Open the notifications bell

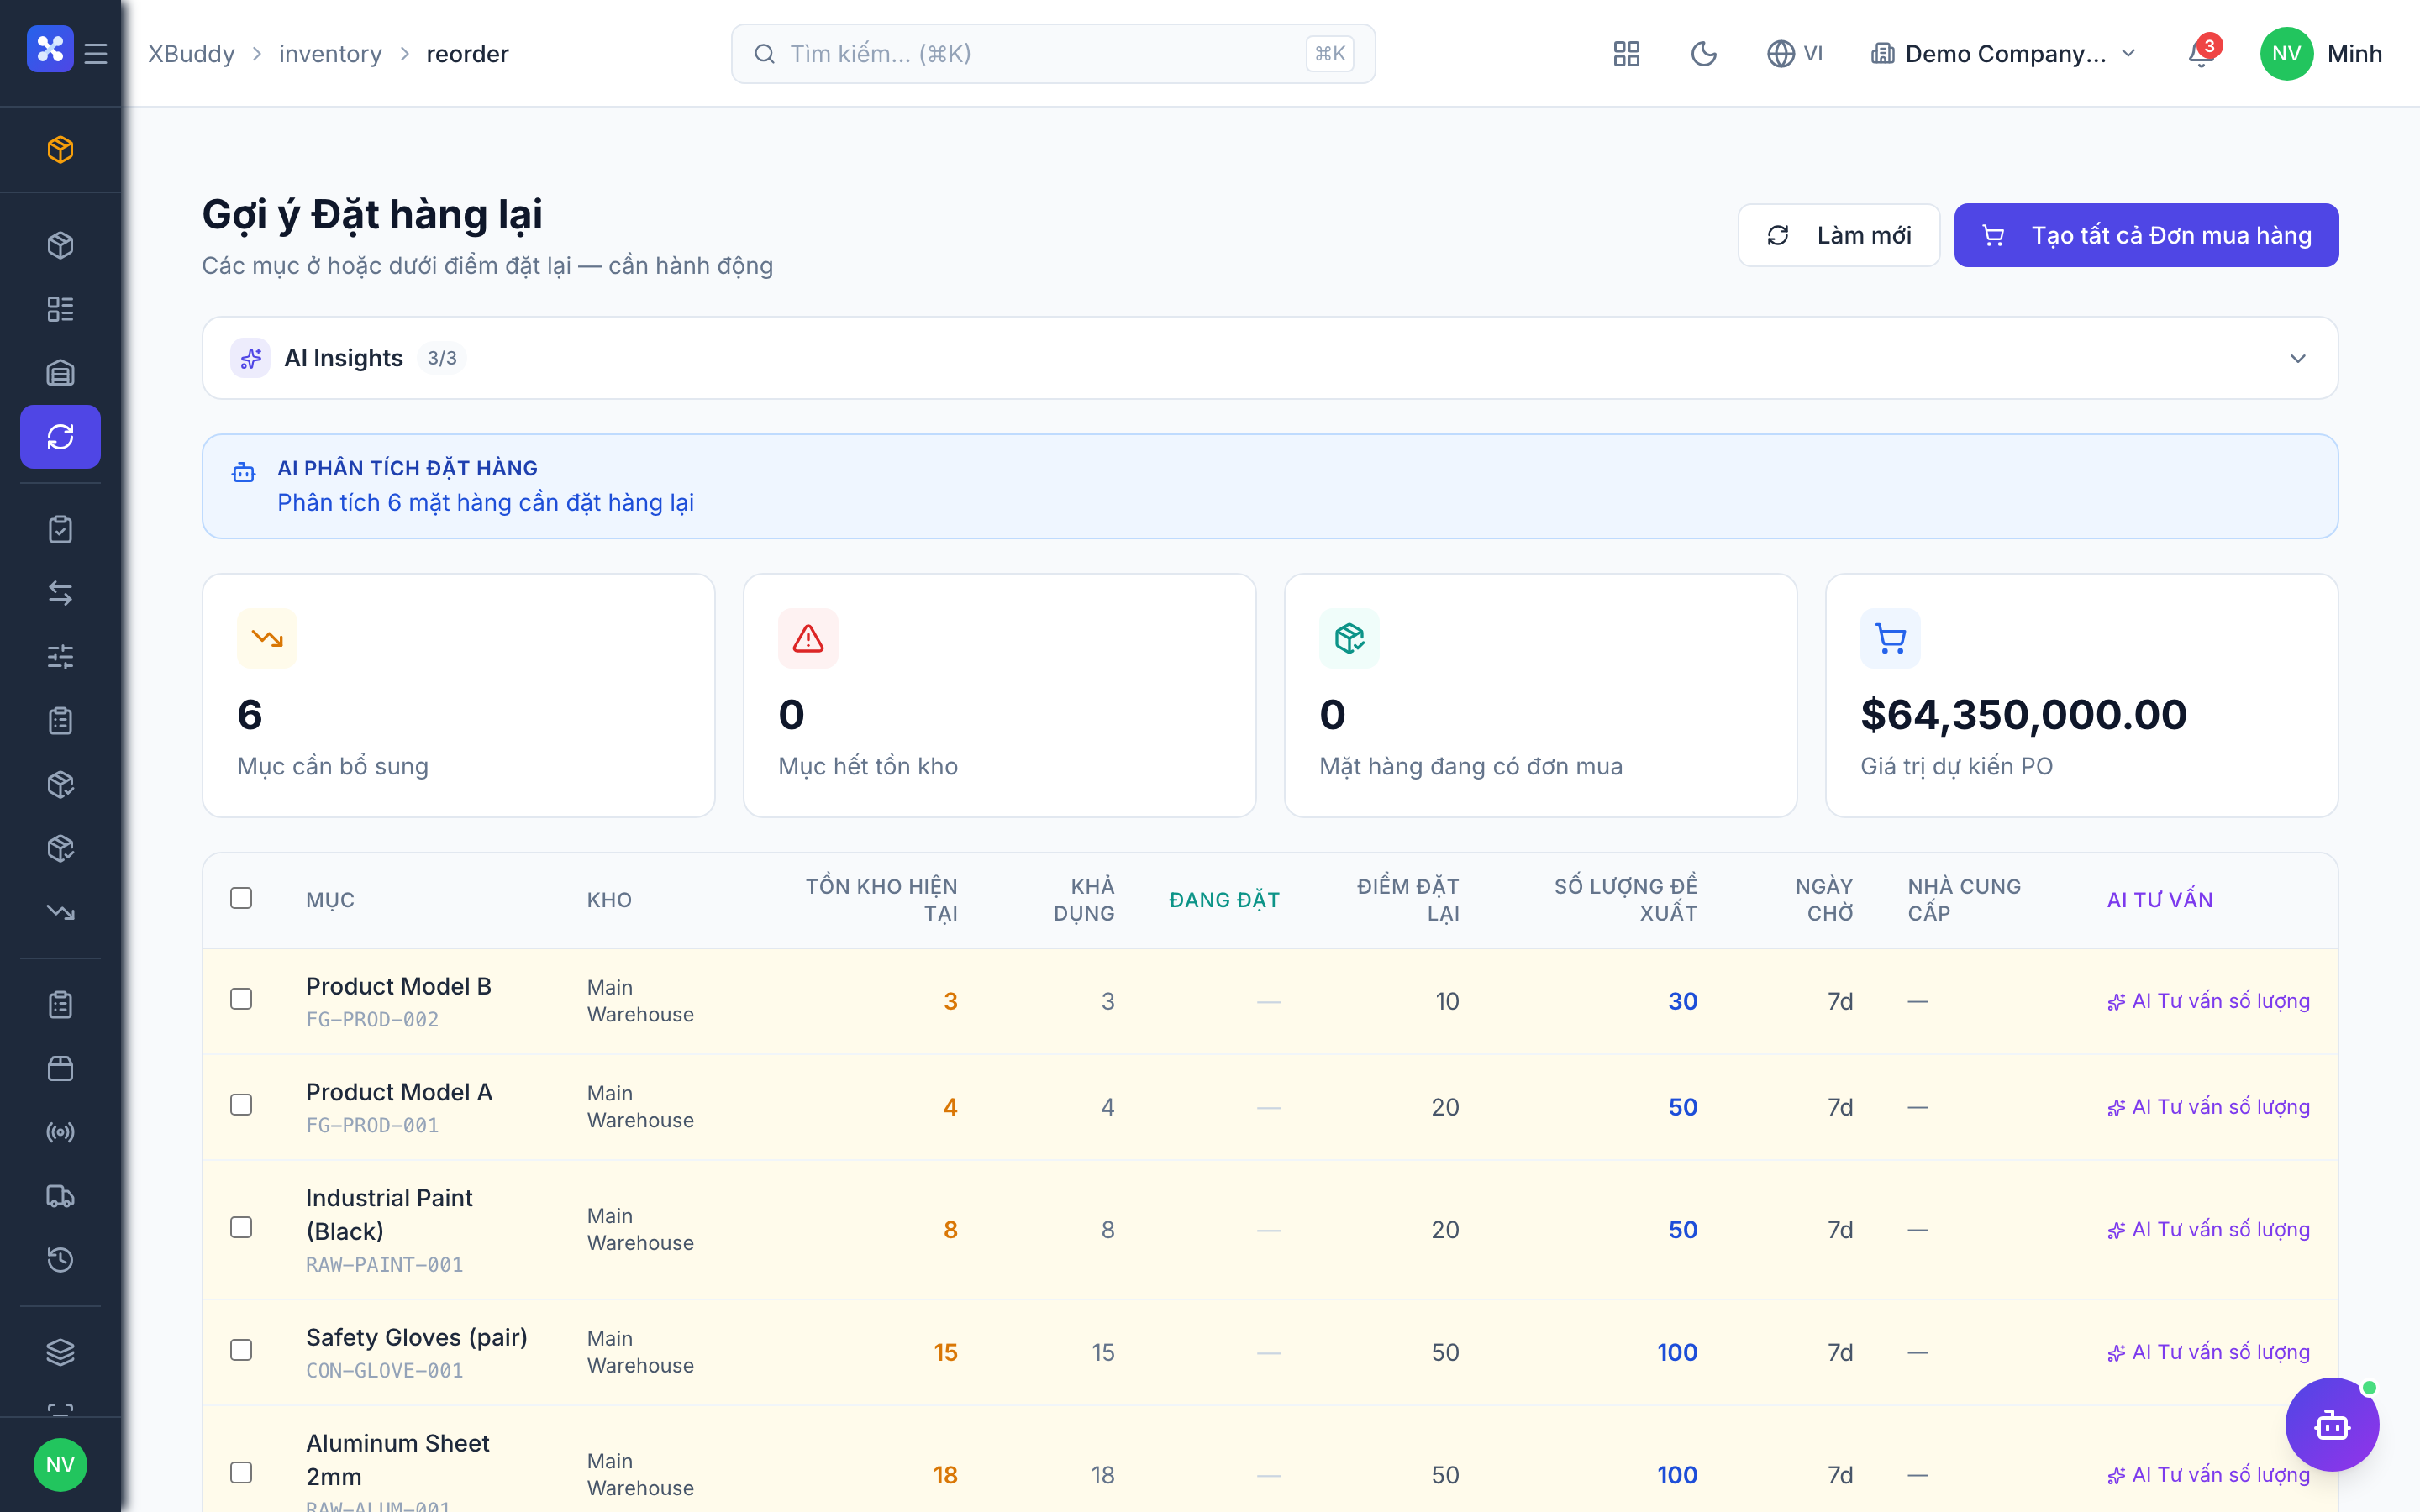[x=2201, y=54]
